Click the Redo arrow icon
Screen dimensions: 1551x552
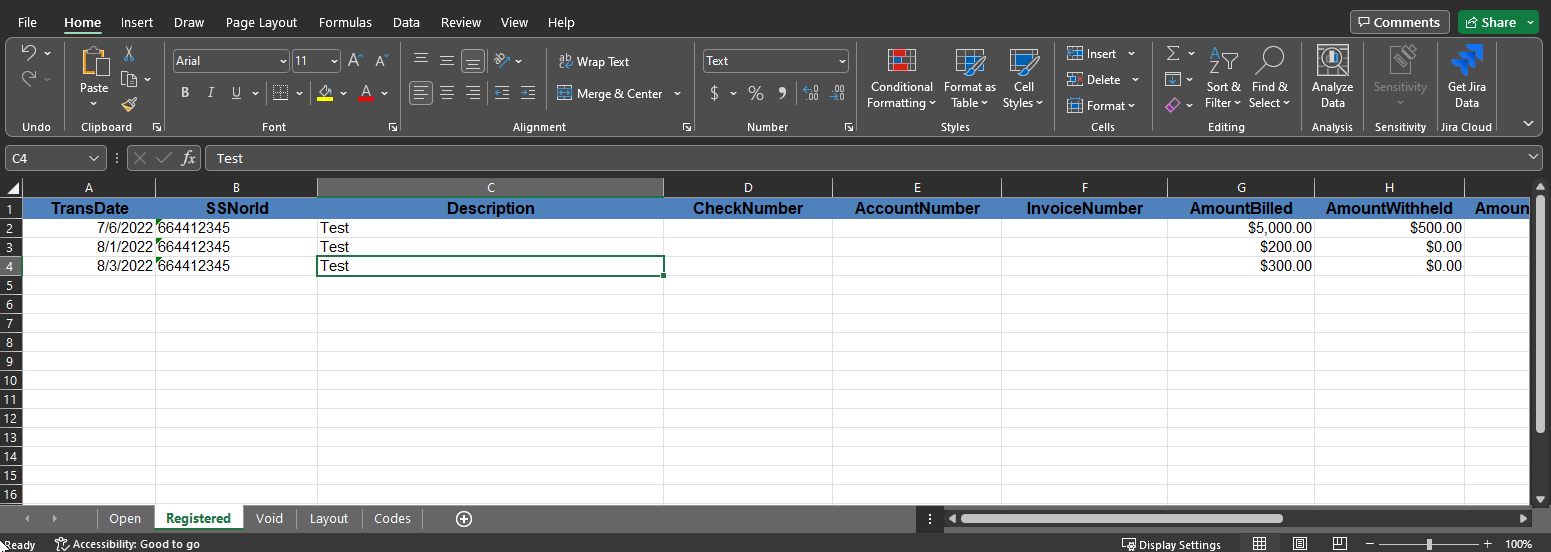coord(28,78)
